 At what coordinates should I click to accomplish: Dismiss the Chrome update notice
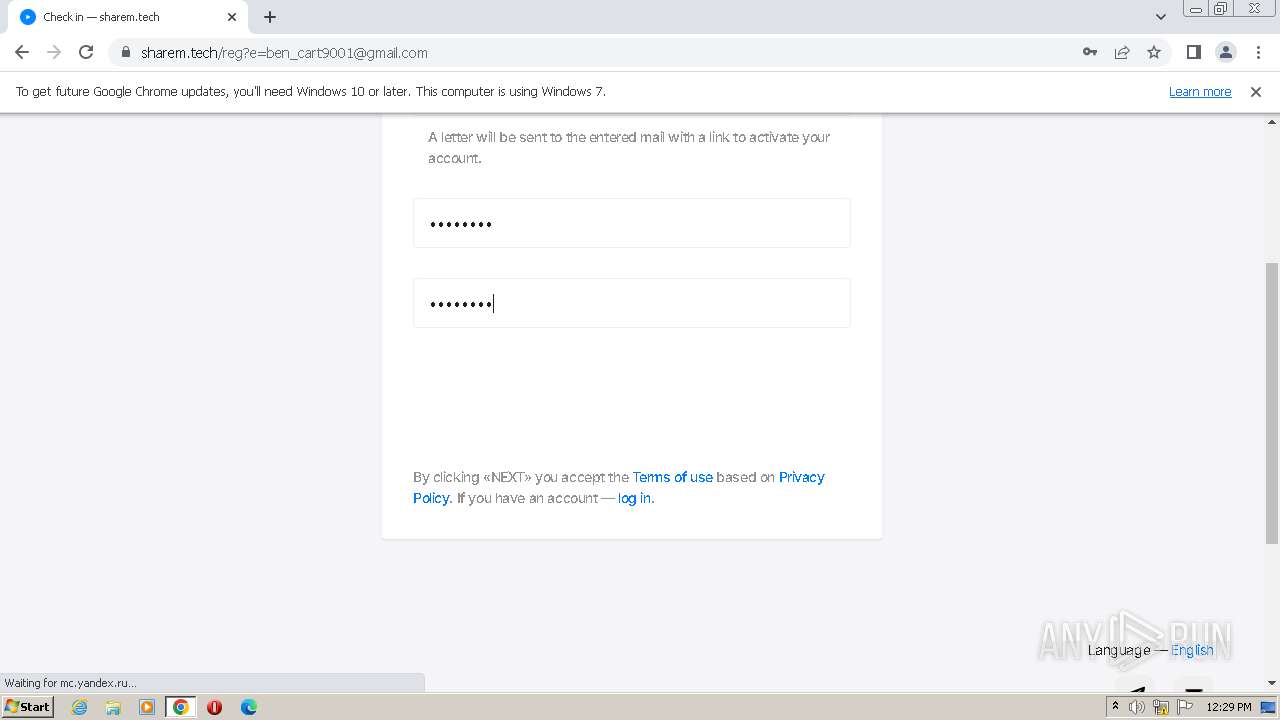tap(1256, 91)
